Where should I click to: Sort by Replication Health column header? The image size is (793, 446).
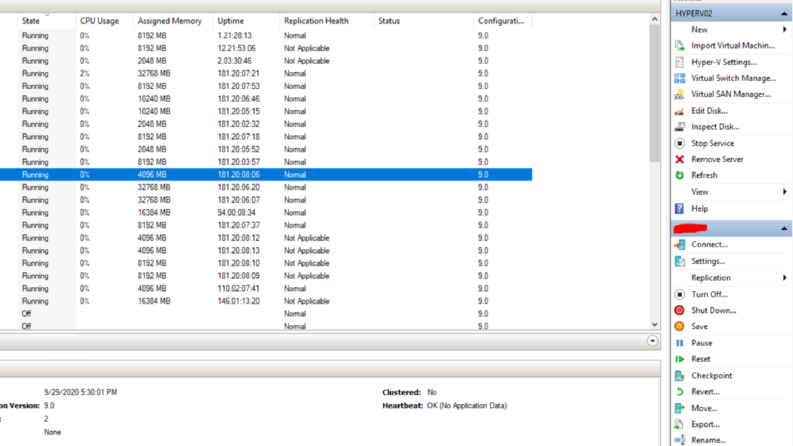click(327, 21)
